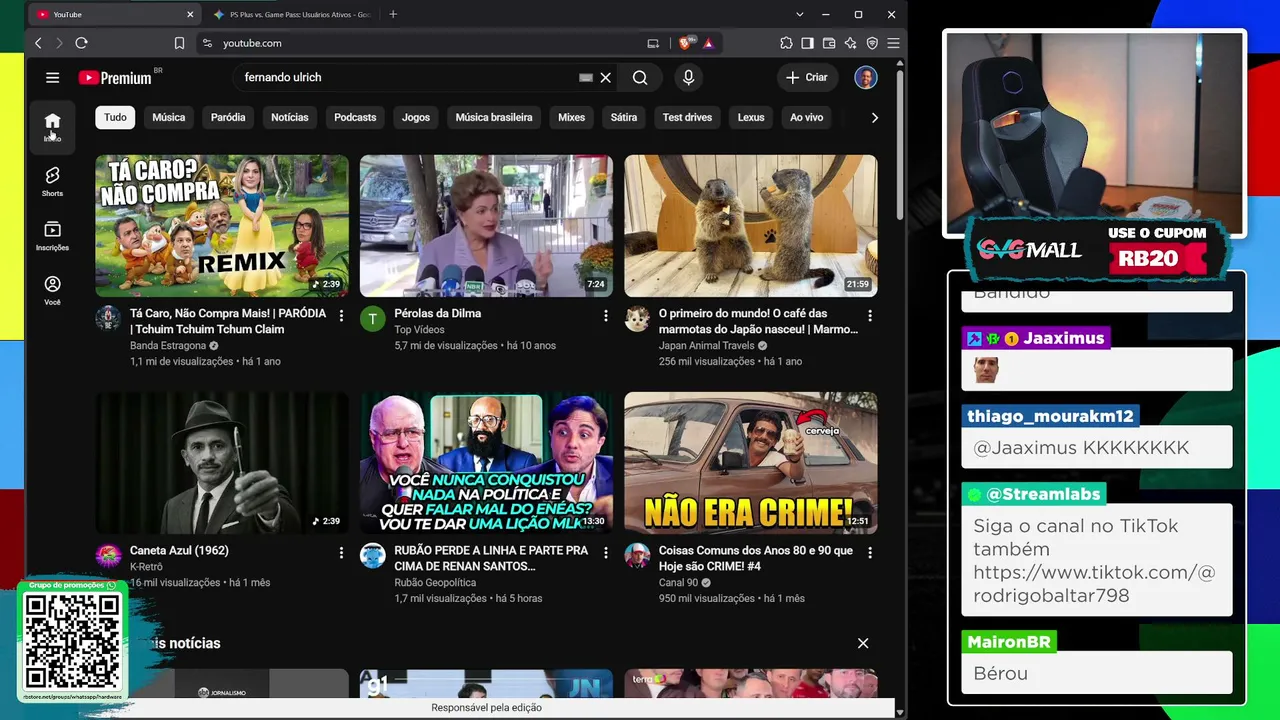Open the Banda Estragona channel avatar
This screenshot has width=1280, height=720.
tap(108, 319)
